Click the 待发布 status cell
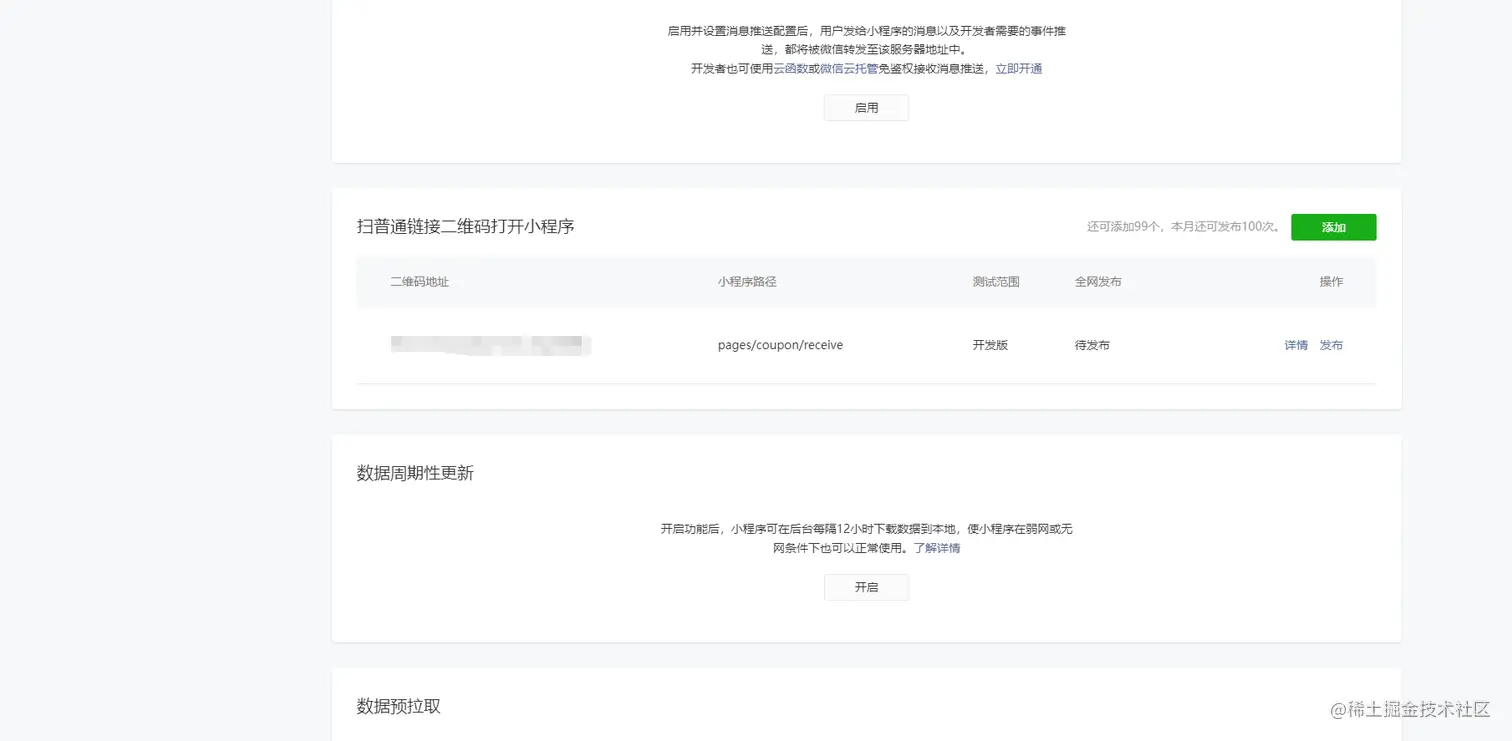The width and height of the screenshot is (1512, 741). click(1092, 345)
